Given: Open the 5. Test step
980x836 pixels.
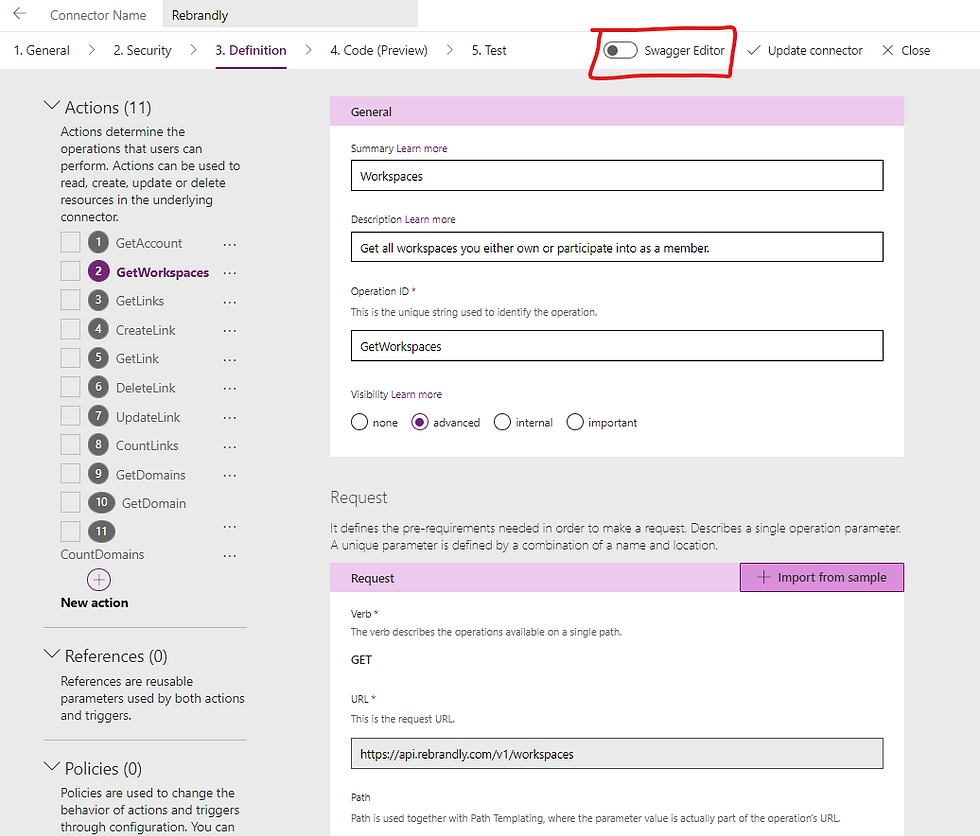Looking at the screenshot, I should tap(489, 50).
